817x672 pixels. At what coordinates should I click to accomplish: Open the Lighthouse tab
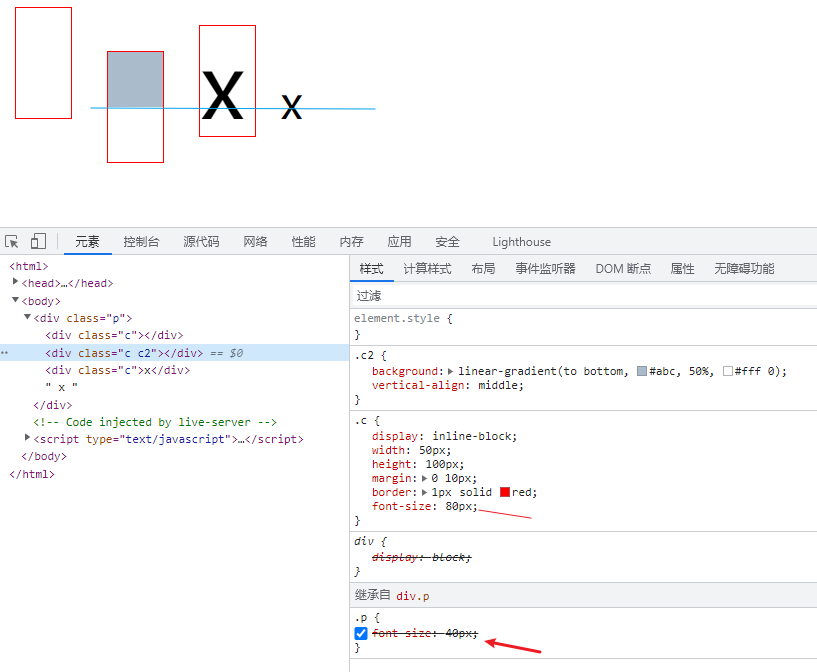(521, 242)
